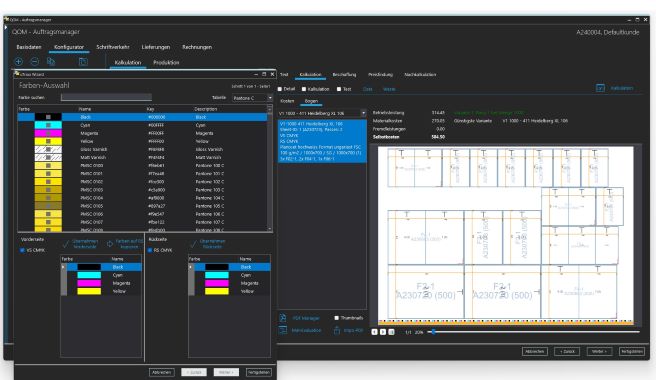Enable the Detail checkbox
This screenshot has width=656, height=380.
click(x=280, y=89)
